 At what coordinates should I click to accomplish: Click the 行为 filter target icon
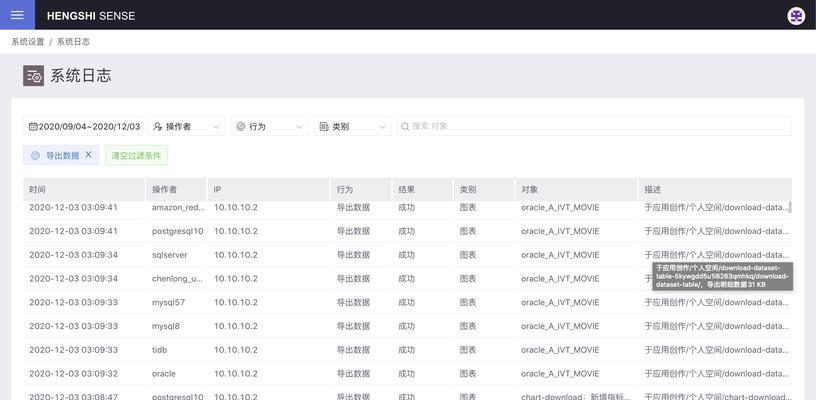click(x=241, y=127)
